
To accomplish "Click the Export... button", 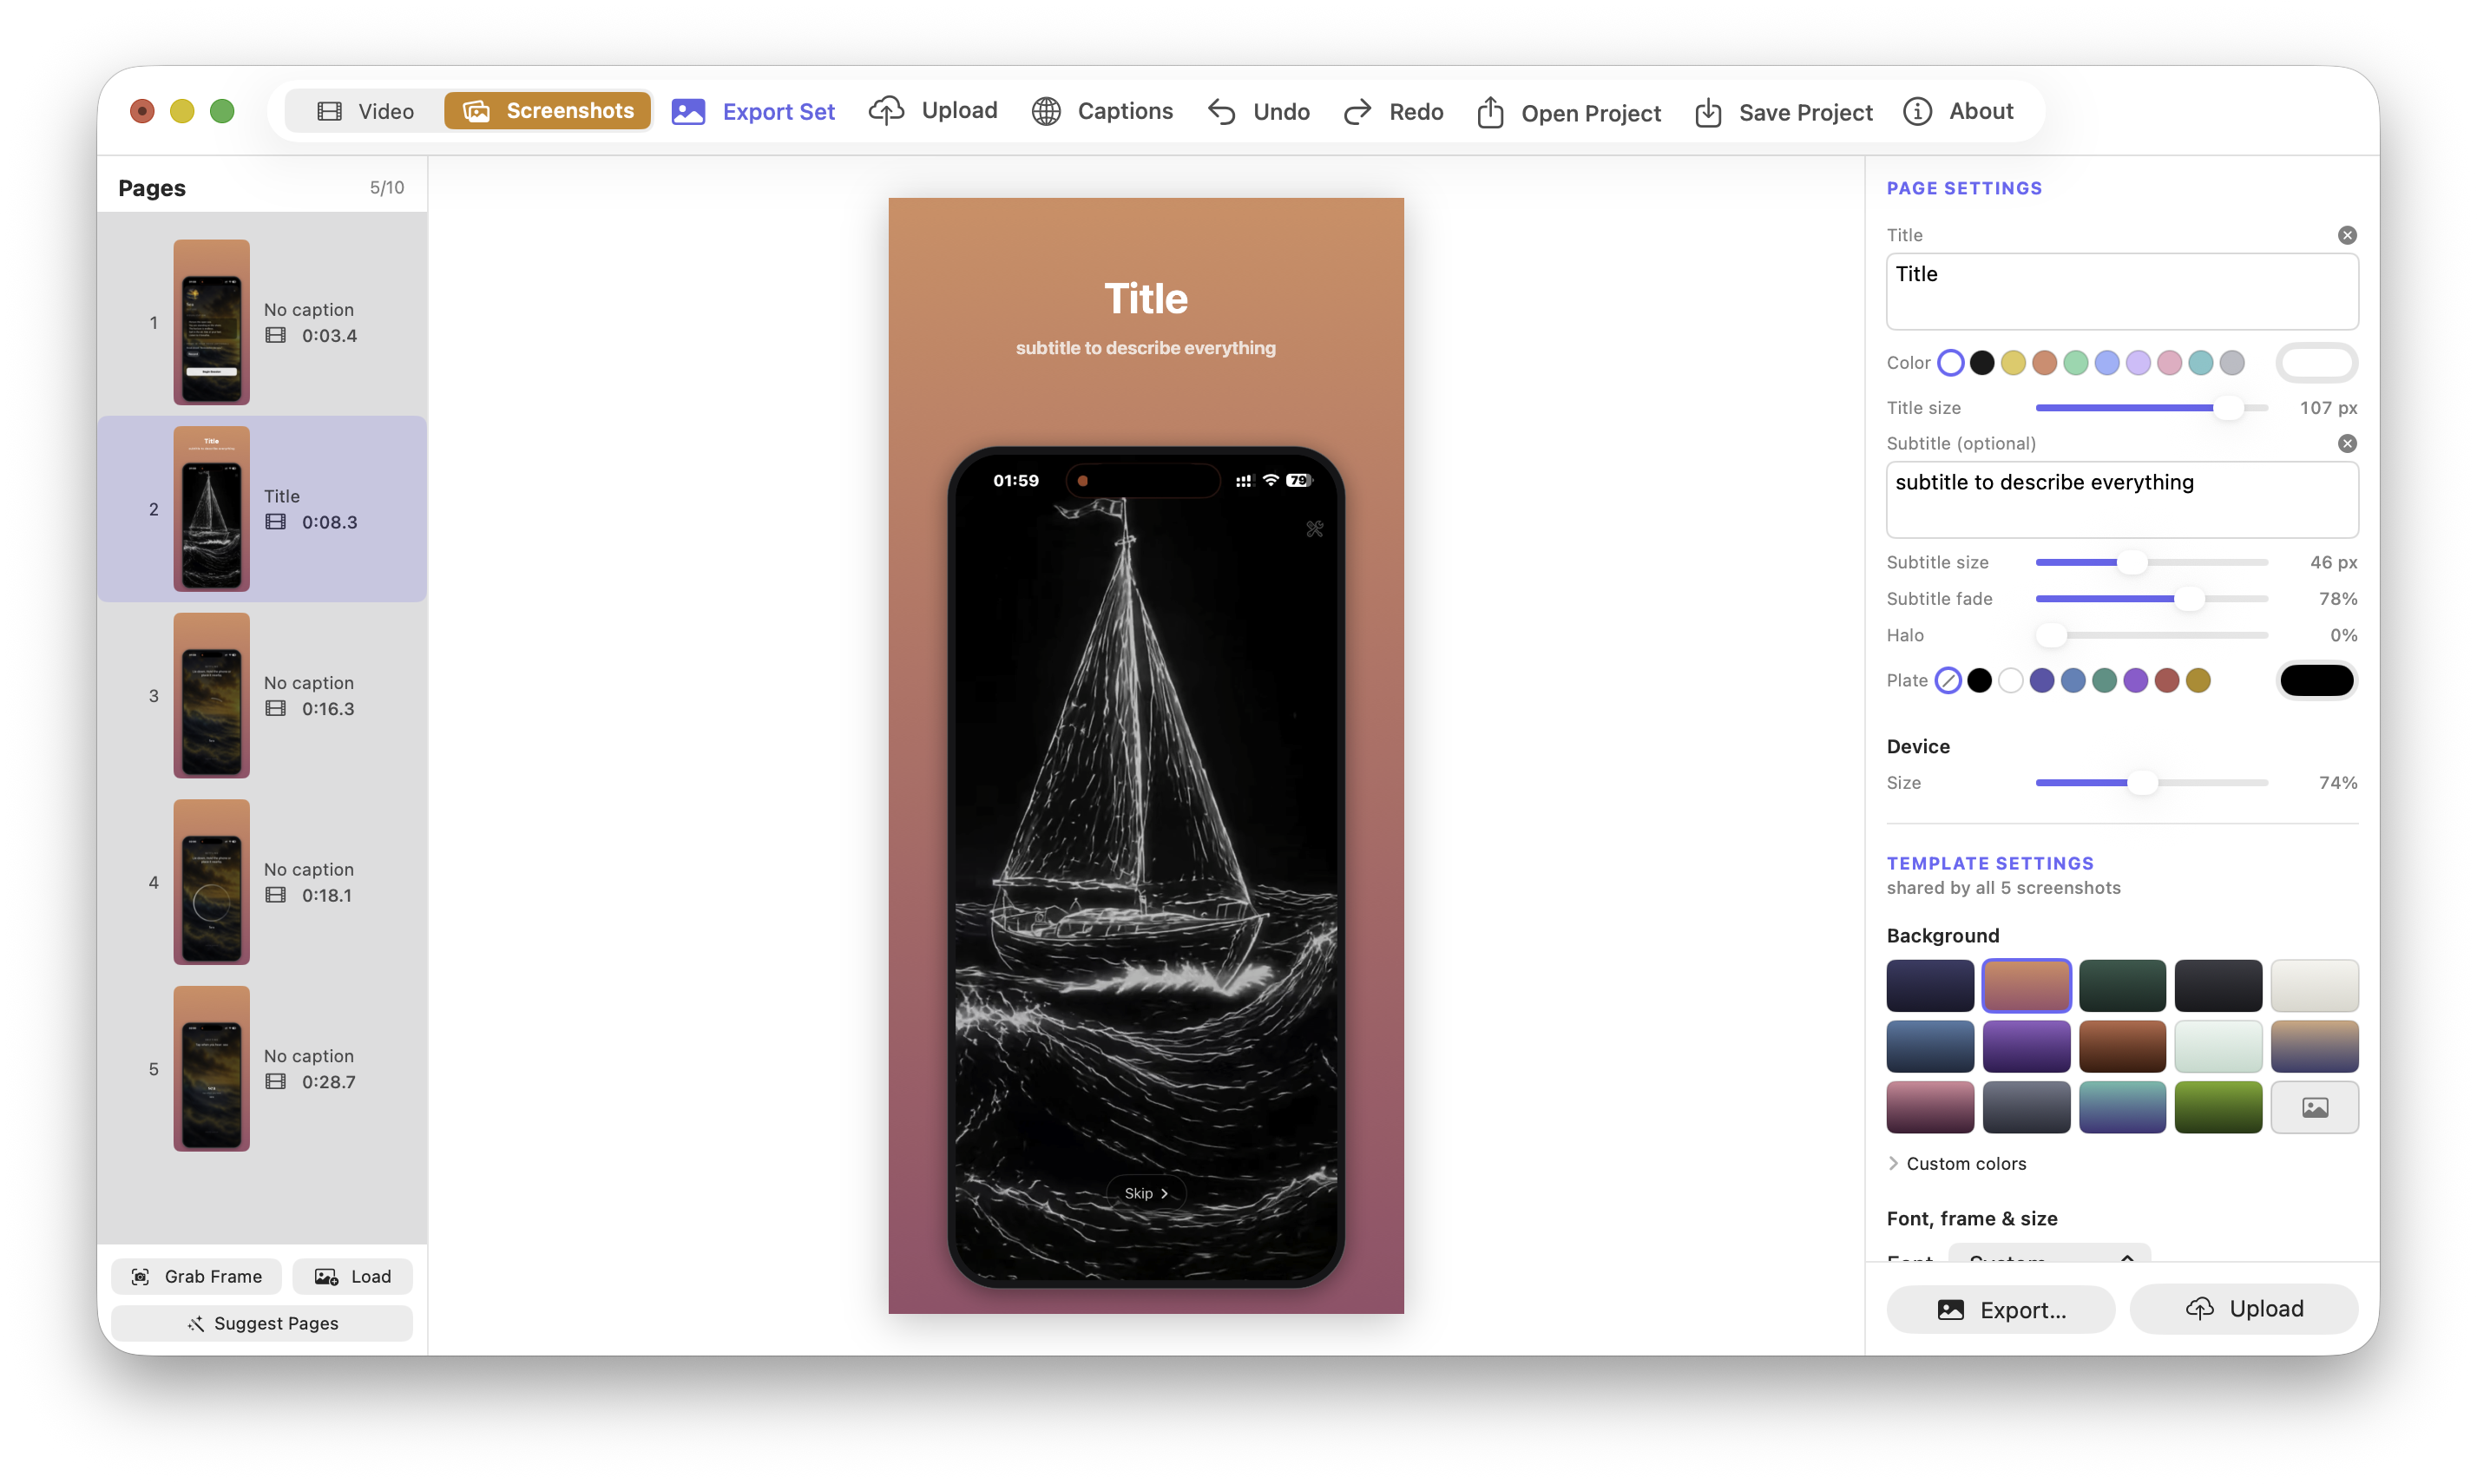I will point(2000,1309).
